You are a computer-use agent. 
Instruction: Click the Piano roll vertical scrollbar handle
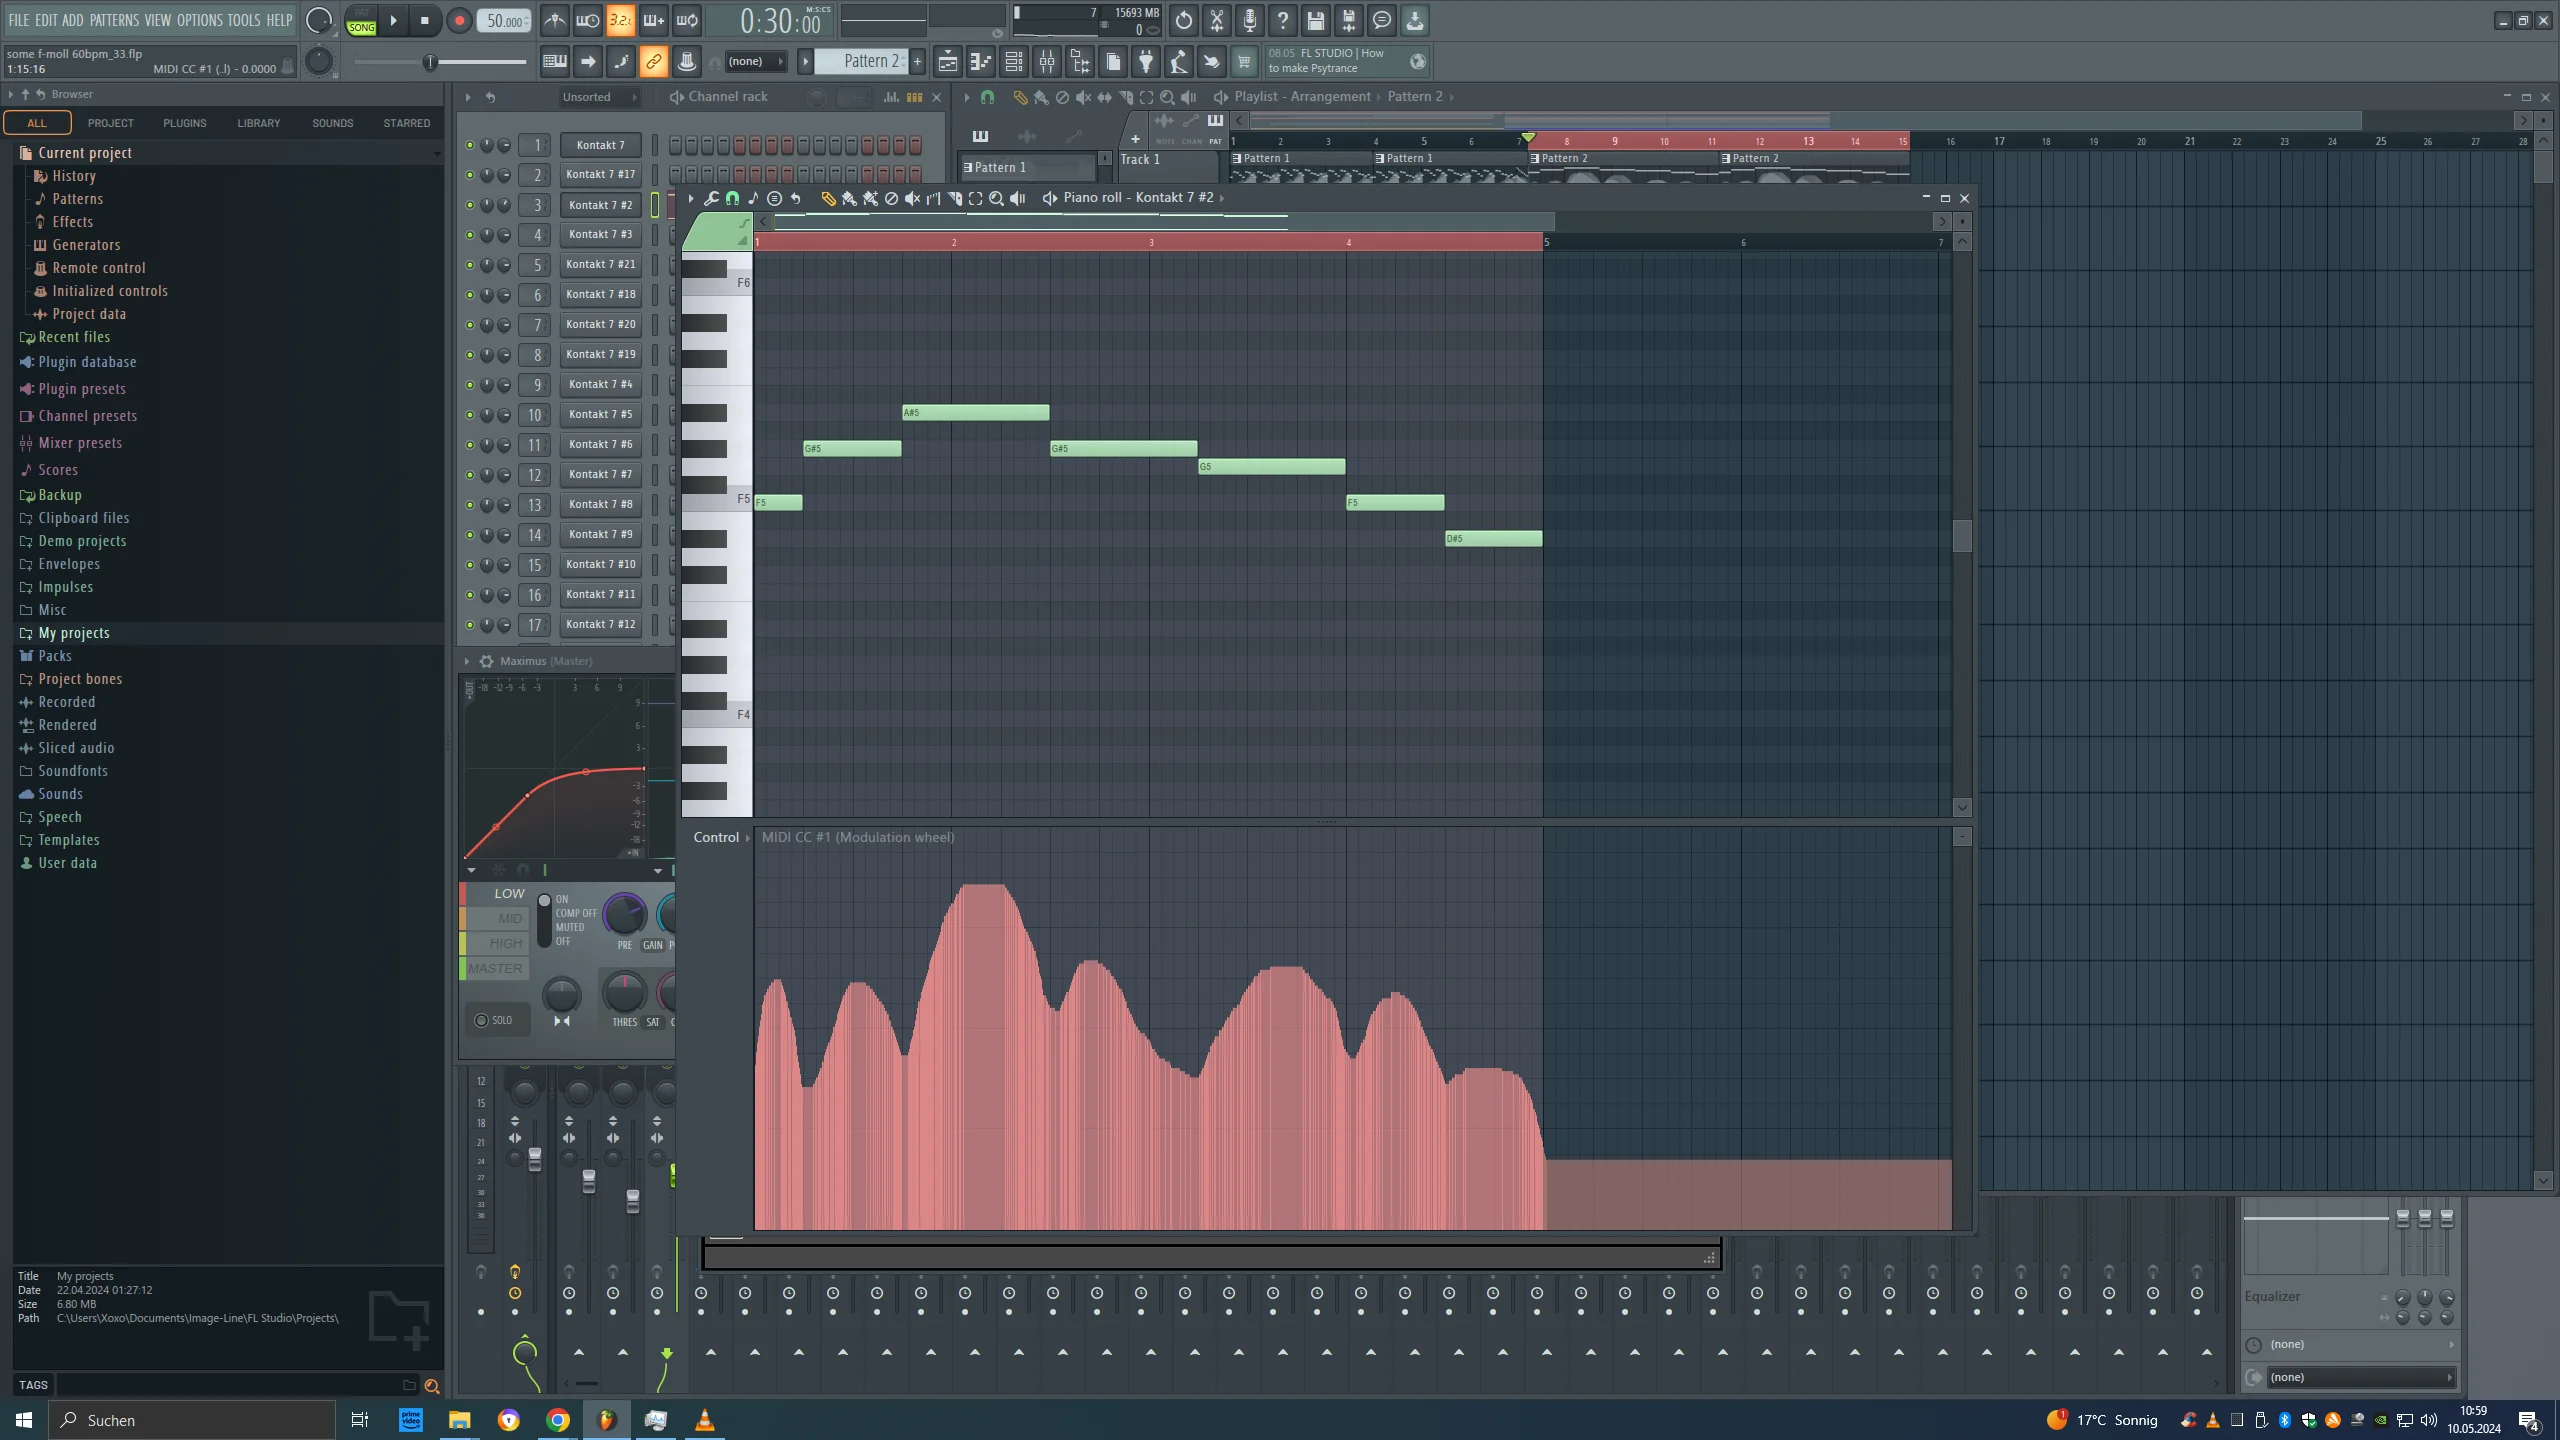[1962, 536]
